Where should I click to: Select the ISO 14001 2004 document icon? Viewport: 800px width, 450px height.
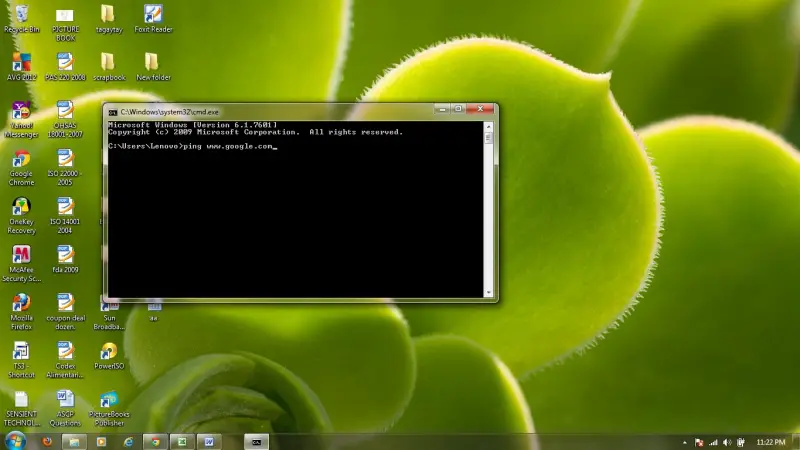(65, 216)
